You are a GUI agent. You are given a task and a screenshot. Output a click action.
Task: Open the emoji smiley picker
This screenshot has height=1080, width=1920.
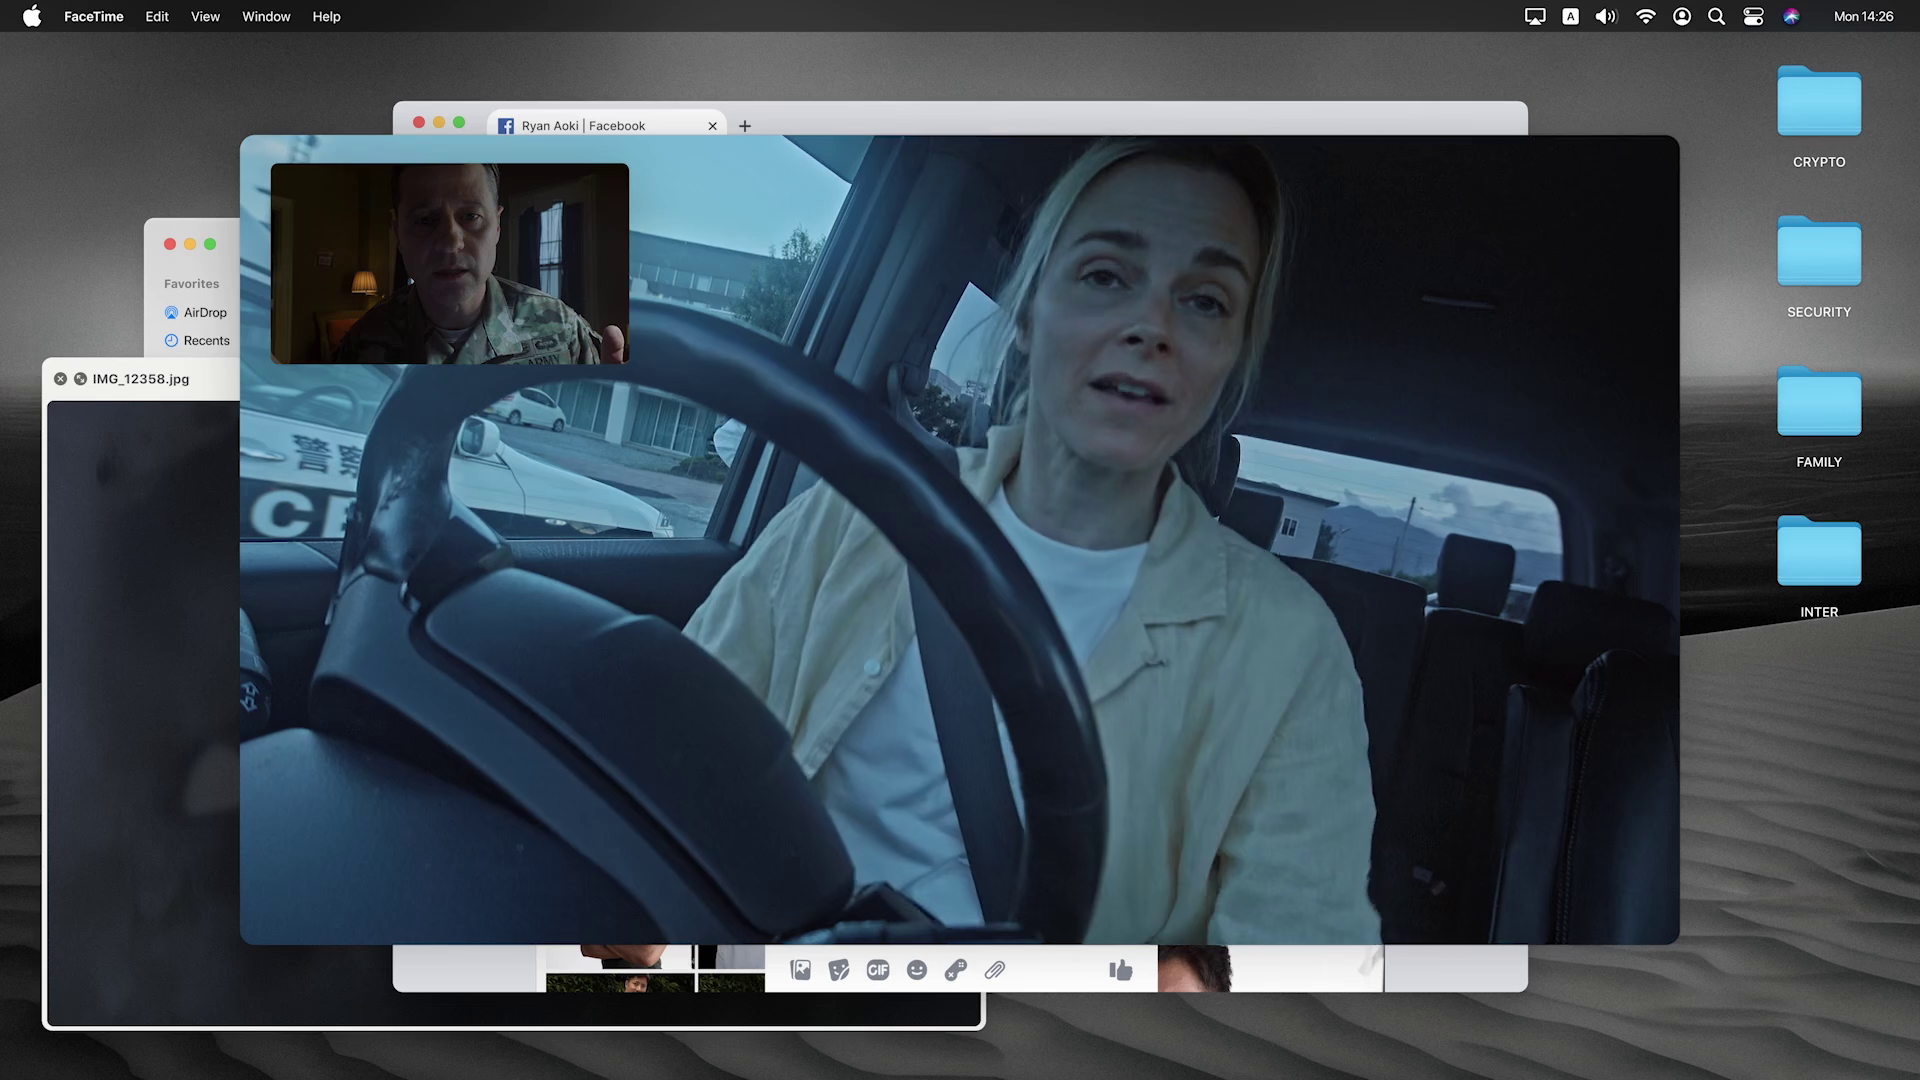coord(917,970)
